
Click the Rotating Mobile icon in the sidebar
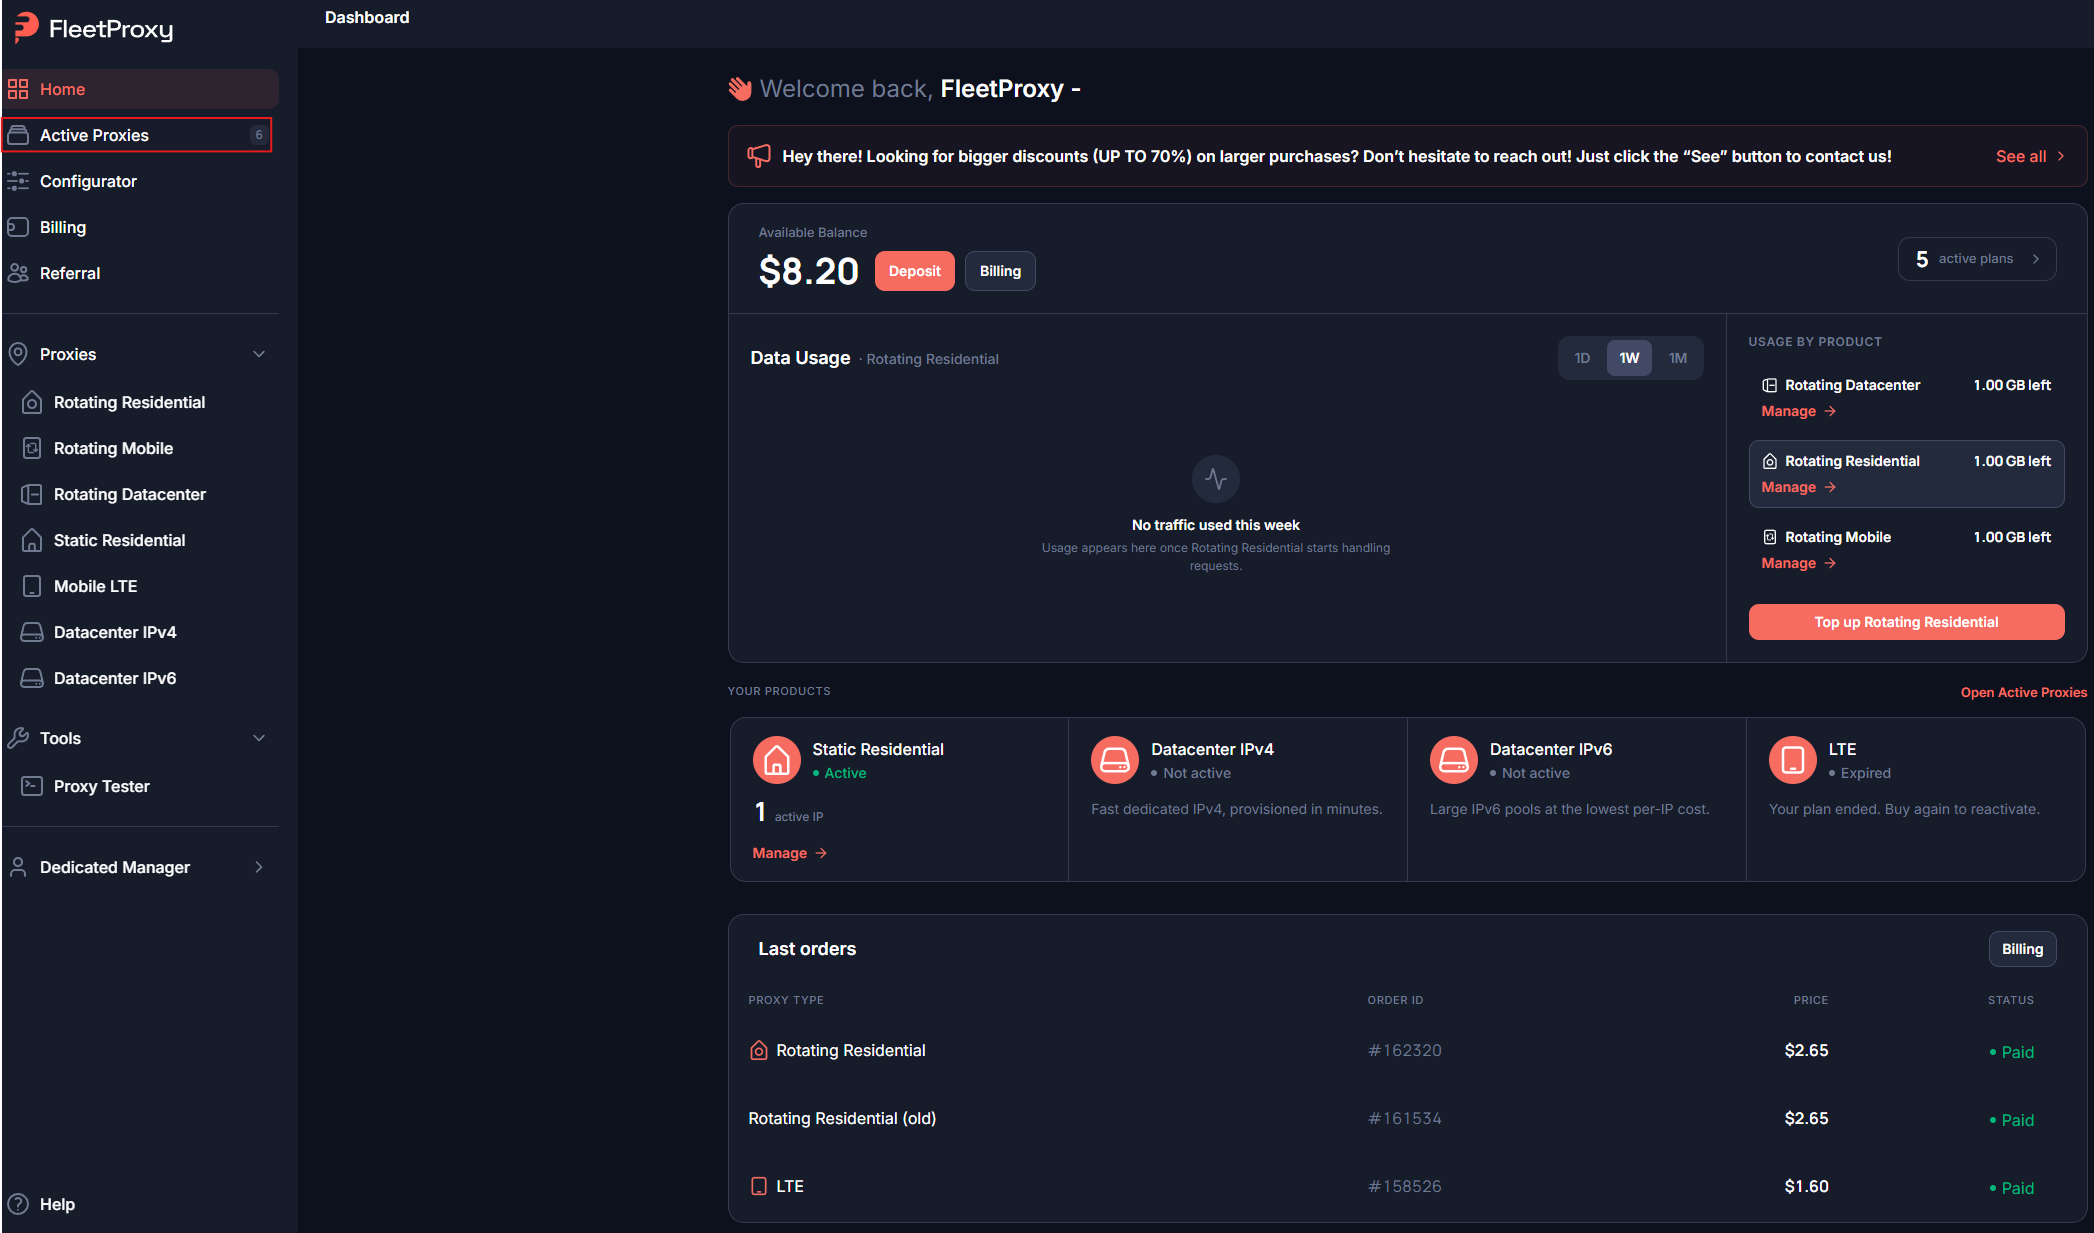pyautogui.click(x=32, y=448)
